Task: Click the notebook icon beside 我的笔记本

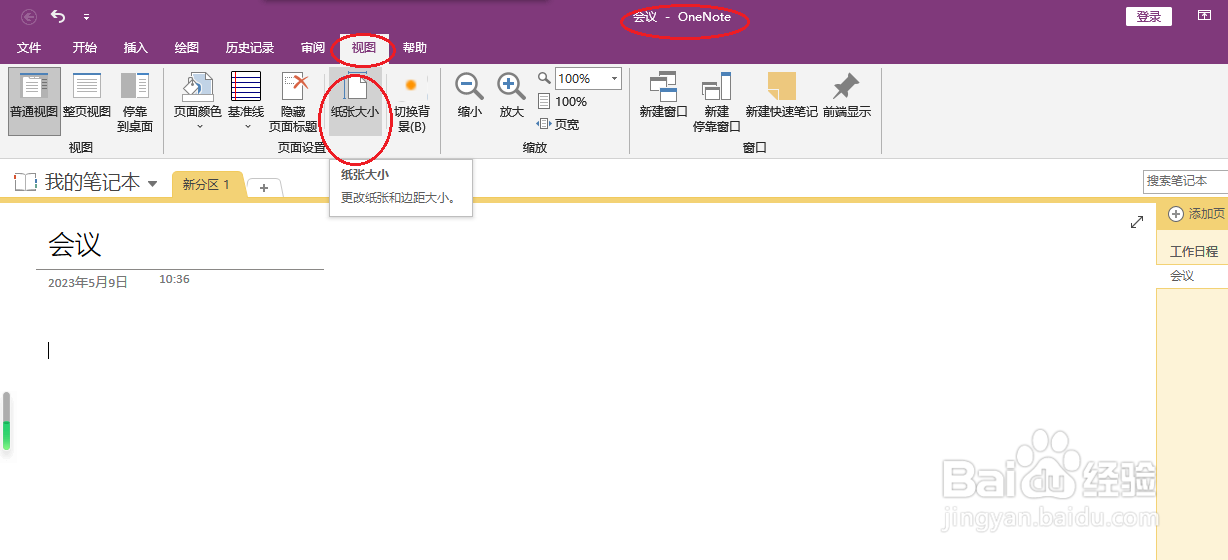Action: pyautogui.click(x=25, y=182)
